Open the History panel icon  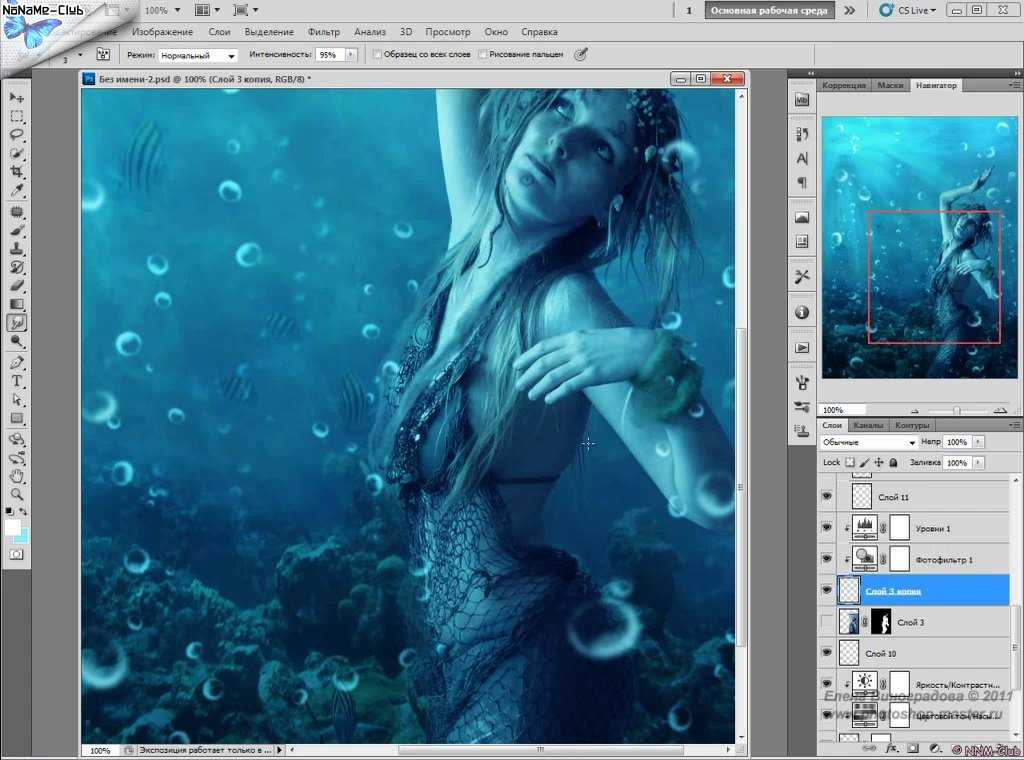click(x=802, y=134)
